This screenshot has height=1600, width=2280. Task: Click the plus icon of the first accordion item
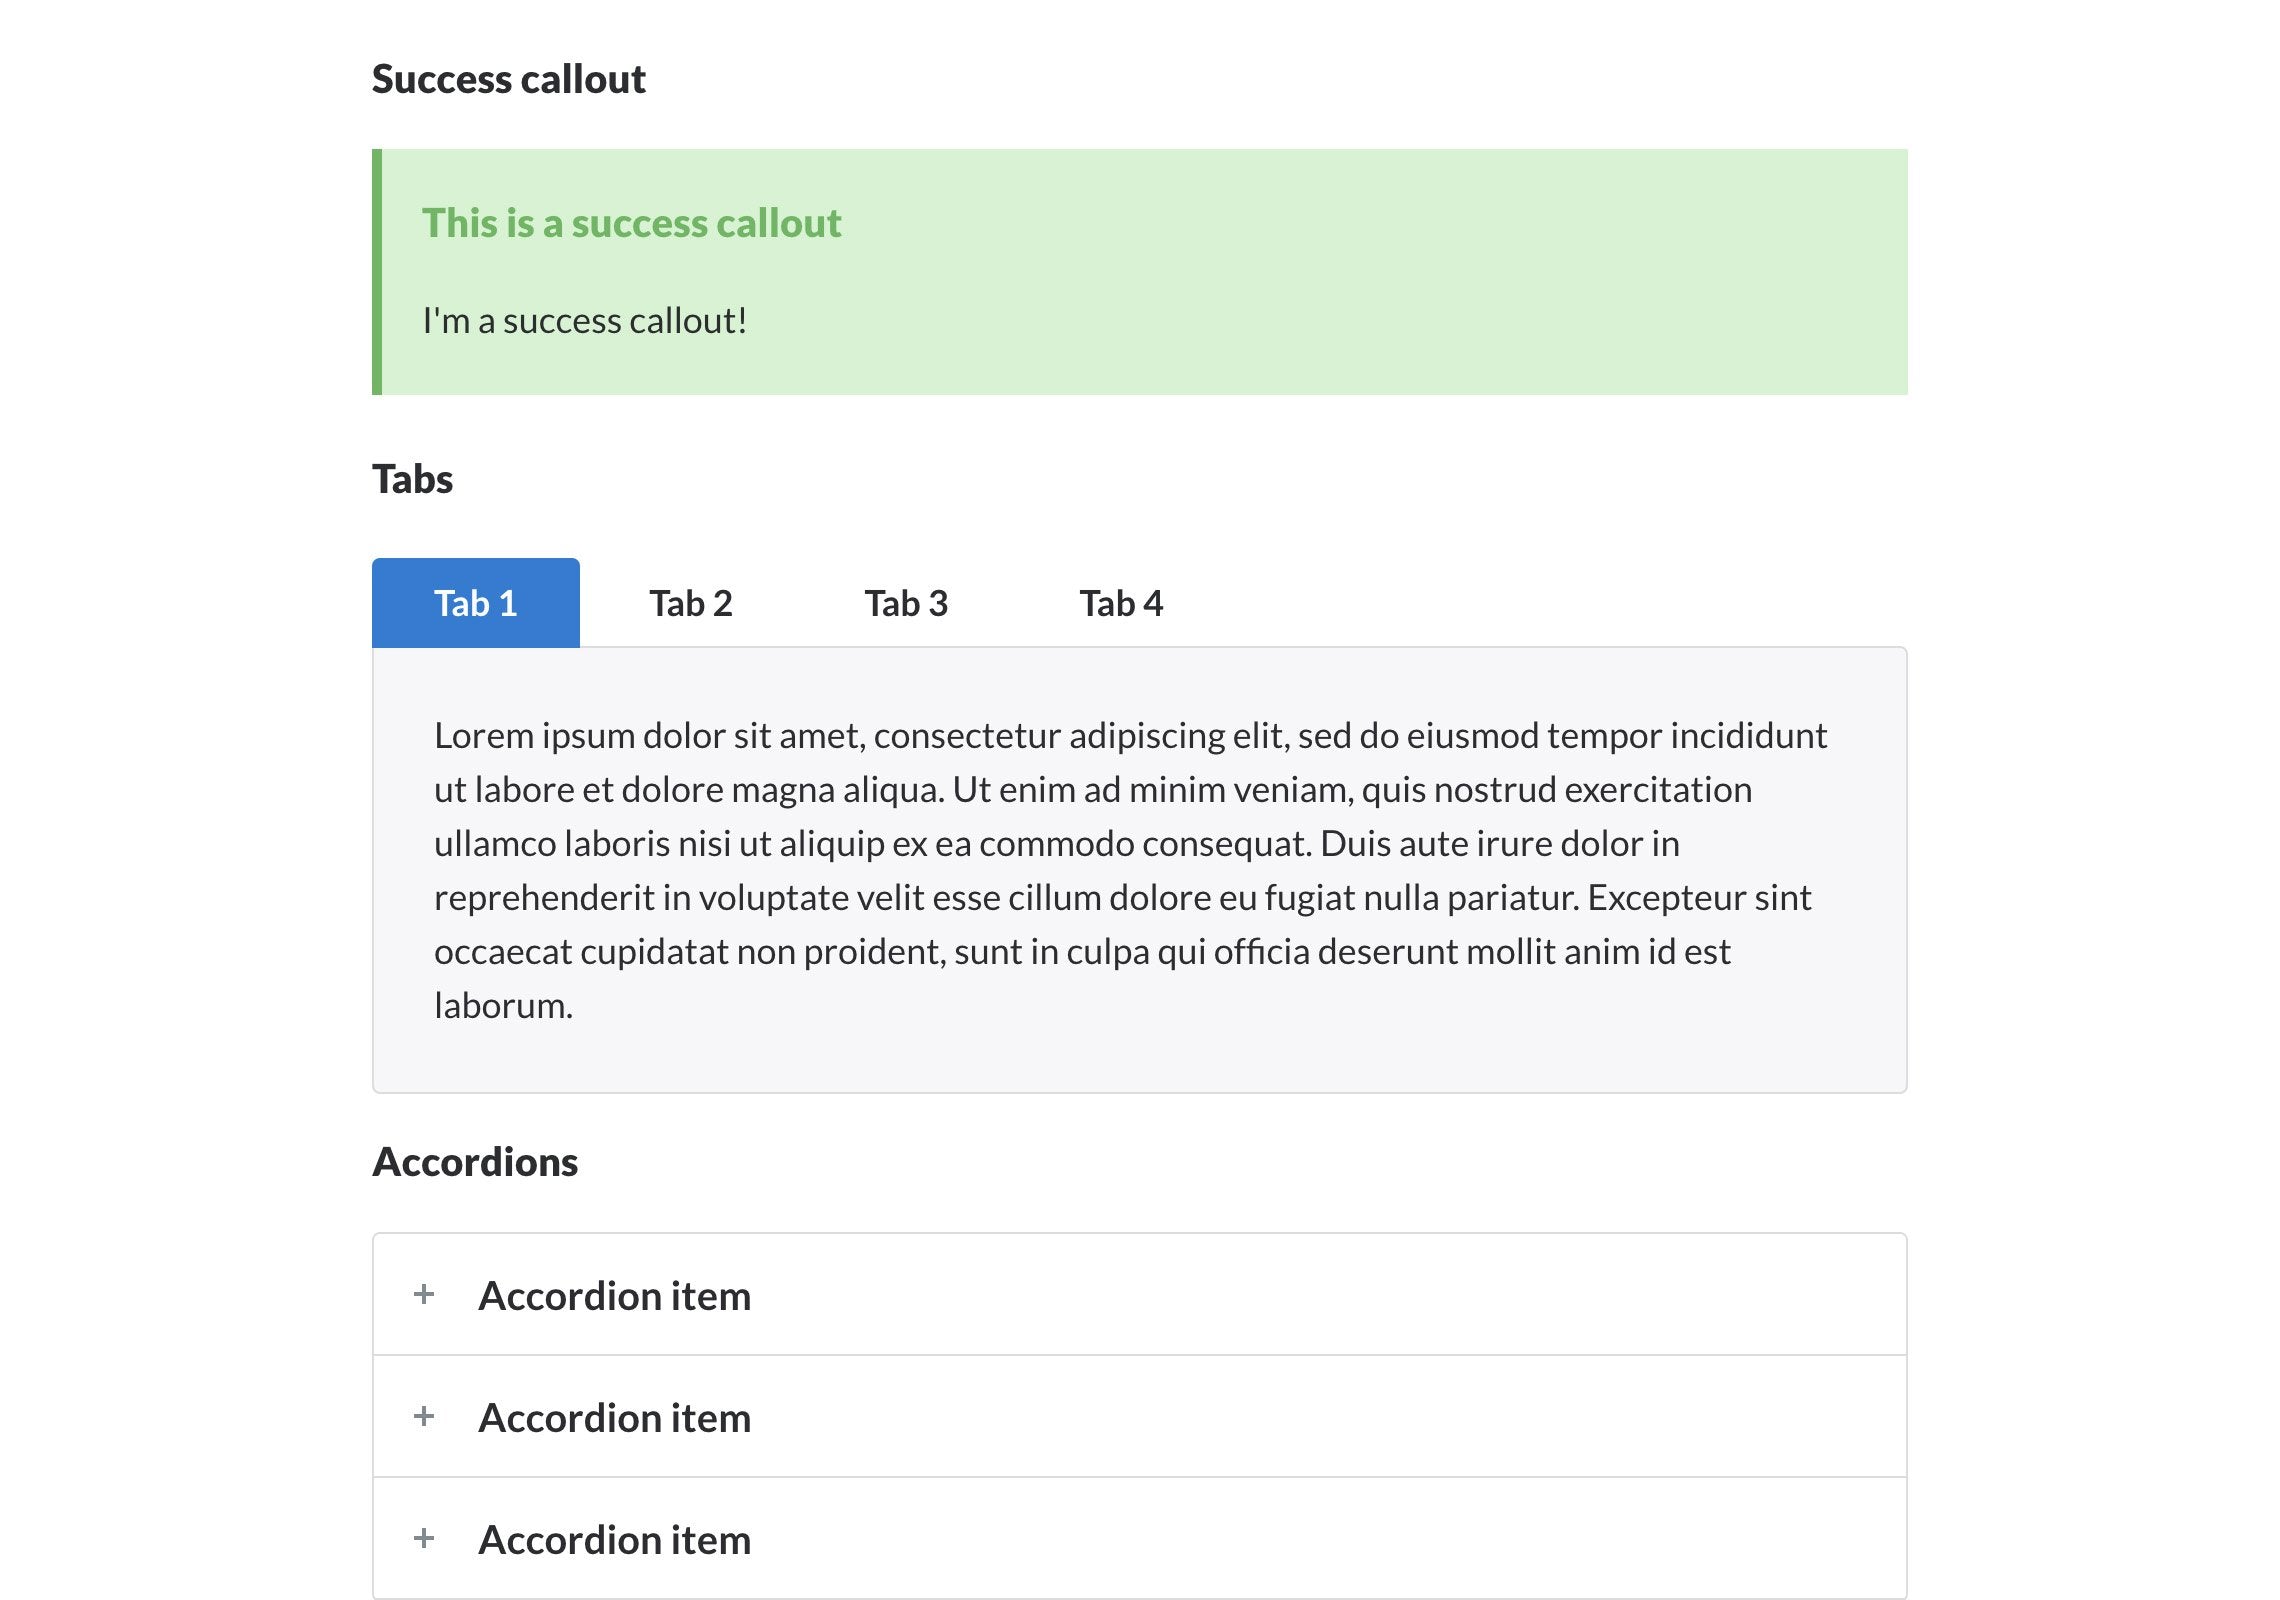(x=424, y=1294)
